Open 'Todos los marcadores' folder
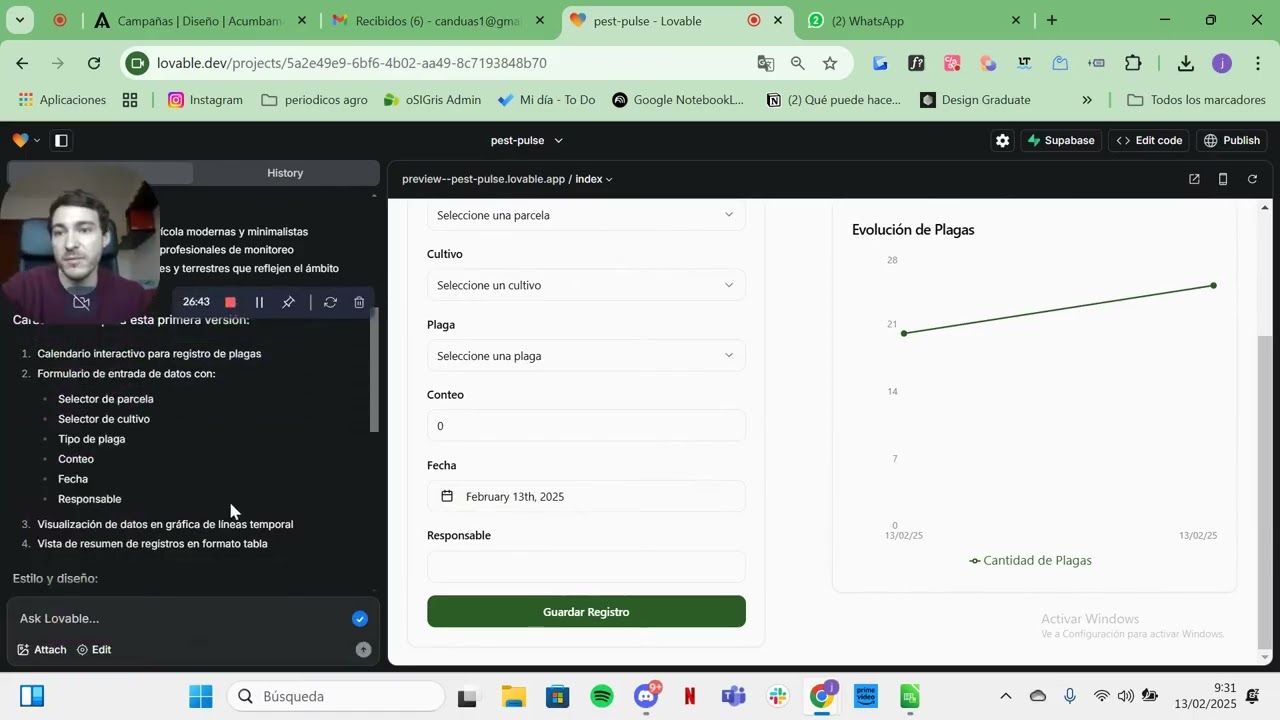 coord(1196,100)
